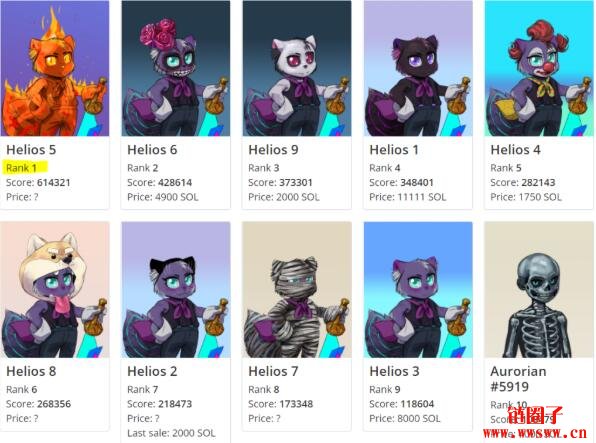The height and width of the screenshot is (443, 596).
Task: Click the highlighted Rank 1 label
Action: (x=21, y=168)
